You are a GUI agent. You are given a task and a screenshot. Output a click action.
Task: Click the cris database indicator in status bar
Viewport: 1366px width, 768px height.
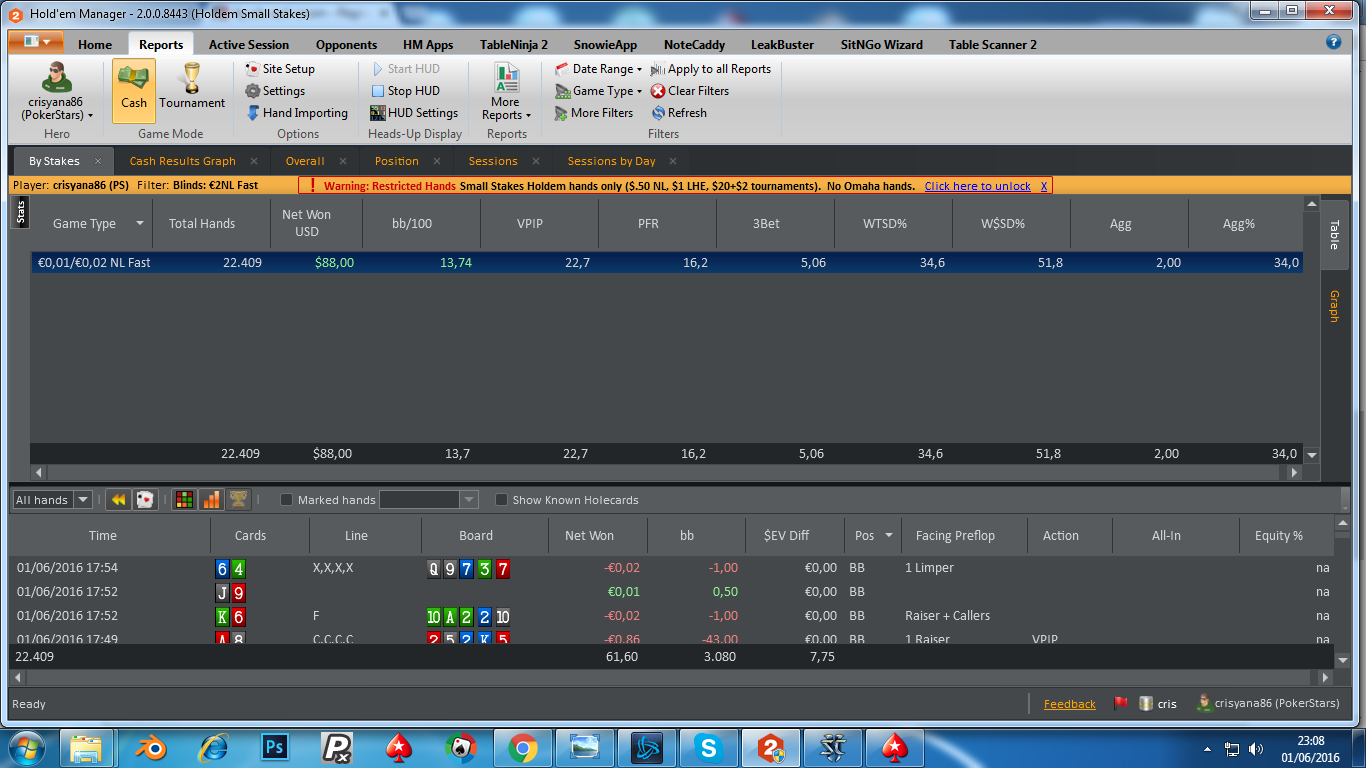(x=1158, y=704)
